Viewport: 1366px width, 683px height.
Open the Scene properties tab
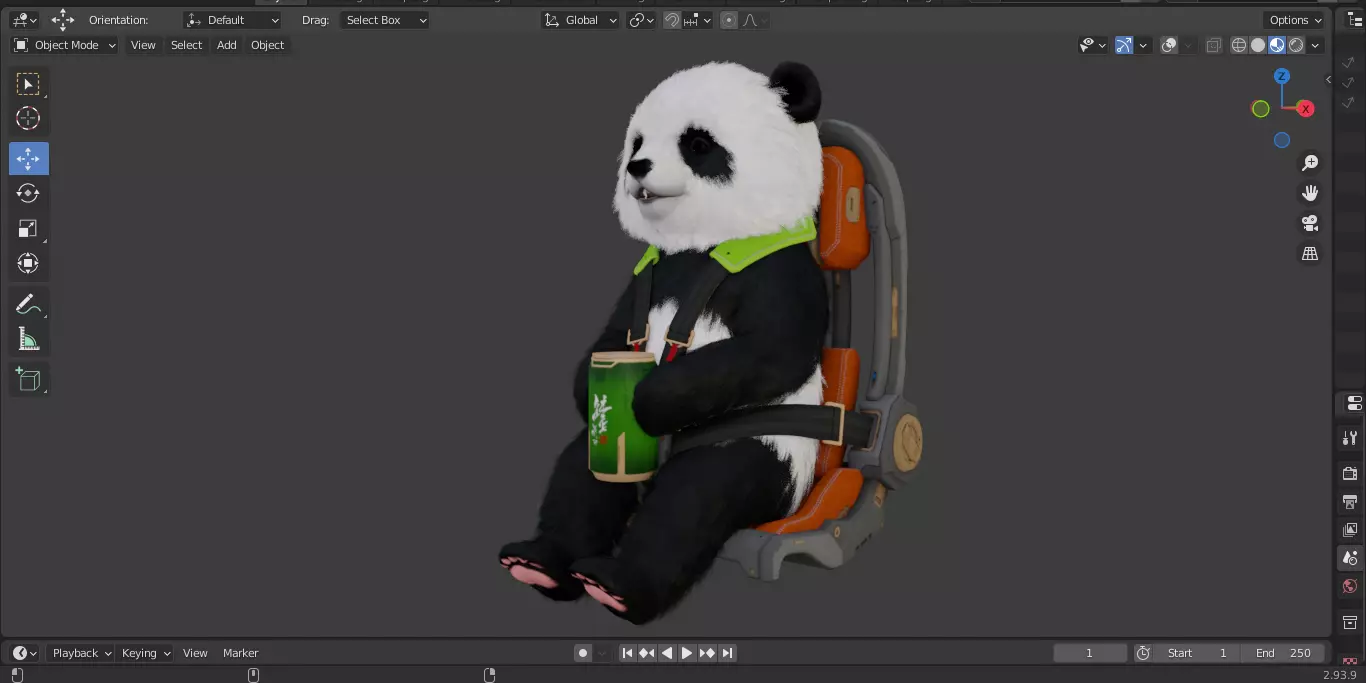coord(1350,558)
